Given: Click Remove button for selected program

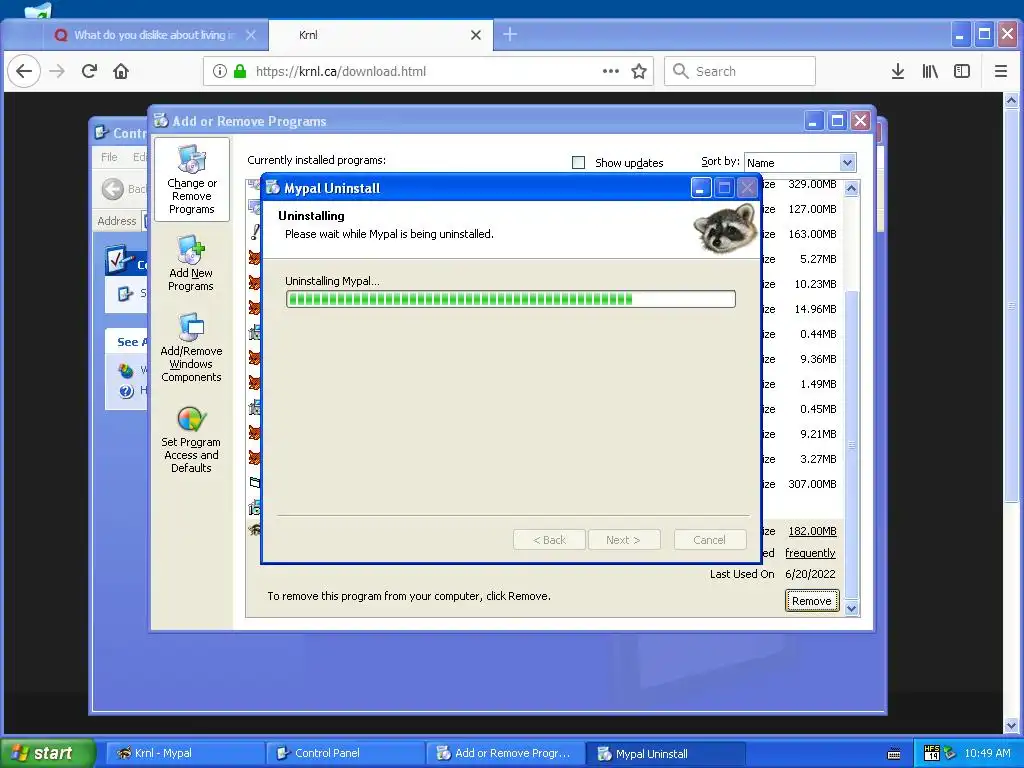Looking at the screenshot, I should pyautogui.click(x=812, y=601).
